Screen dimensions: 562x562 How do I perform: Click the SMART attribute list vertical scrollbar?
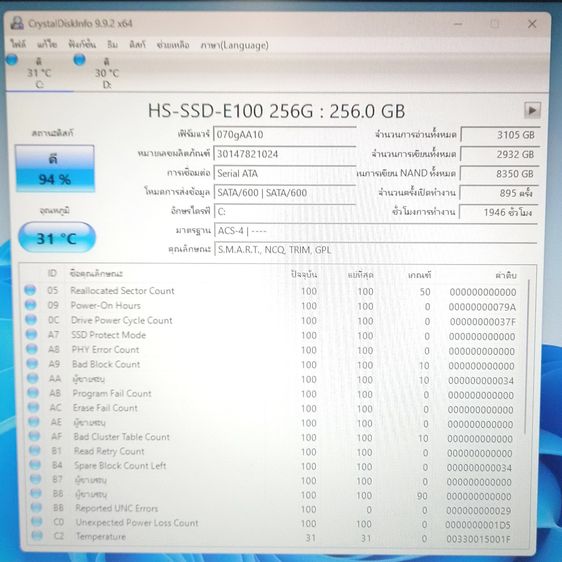(x=527, y=358)
